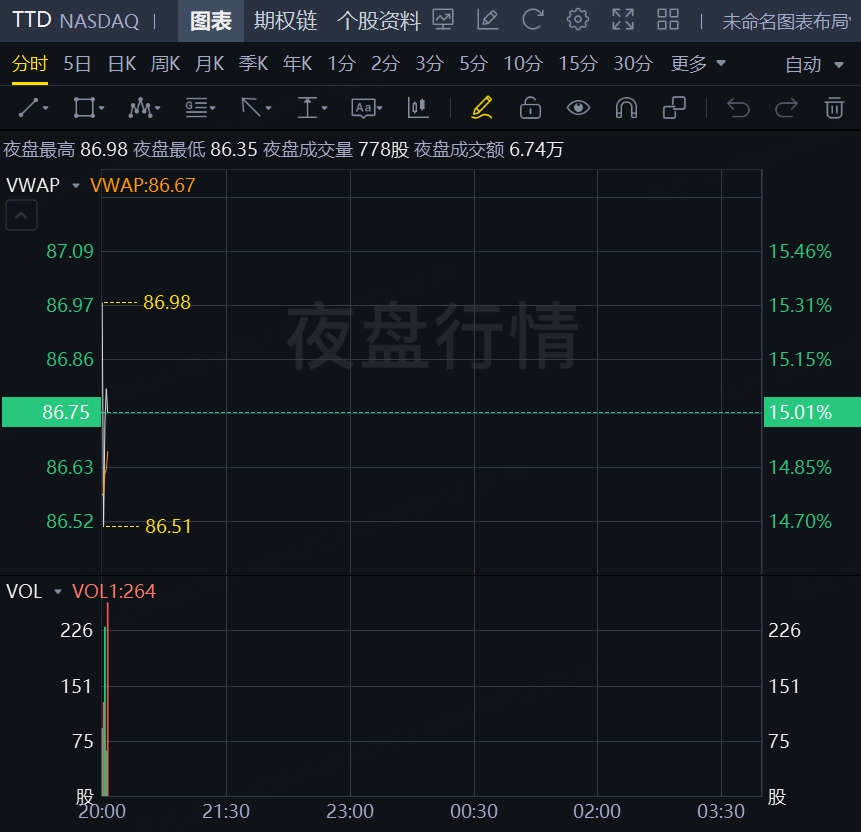Screen dimensions: 861x832
Task: Open chart settings gear
Action: click(x=577, y=20)
